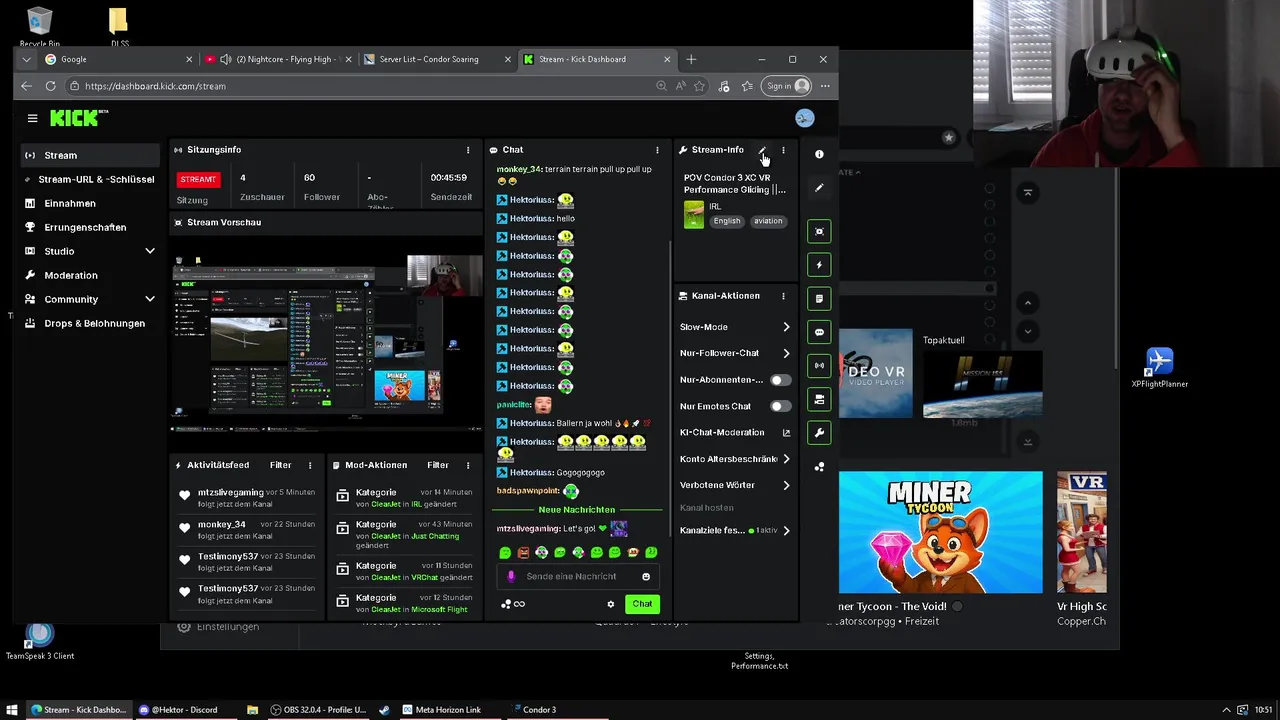Reload the browser page
The image size is (1280, 720).
[50, 86]
